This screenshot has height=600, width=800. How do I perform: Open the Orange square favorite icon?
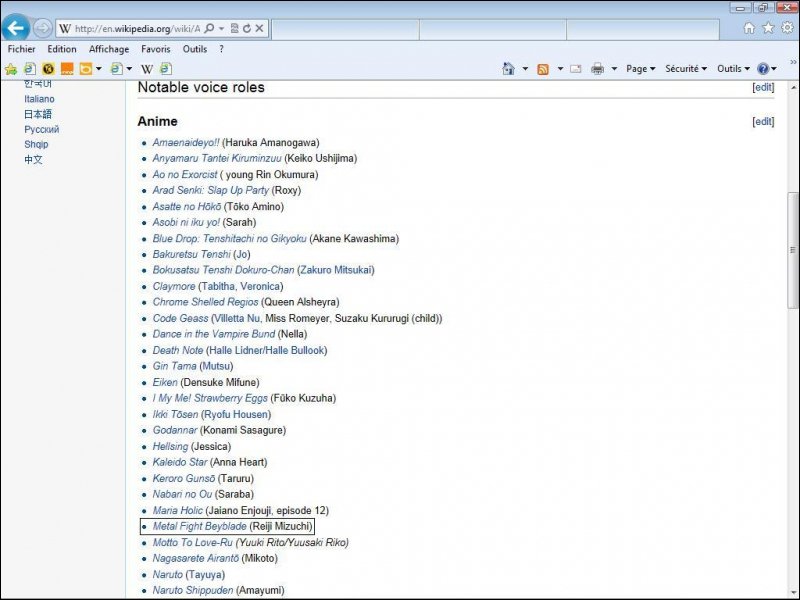point(67,68)
